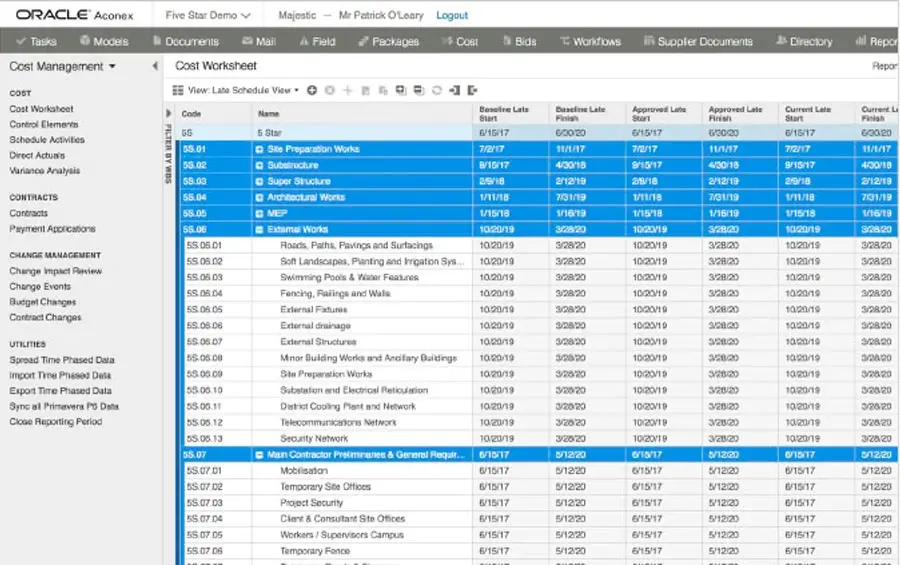The image size is (900, 565).
Task: Collapse the Main Contractor Preliminaries row
Action: pyautogui.click(x=259, y=455)
